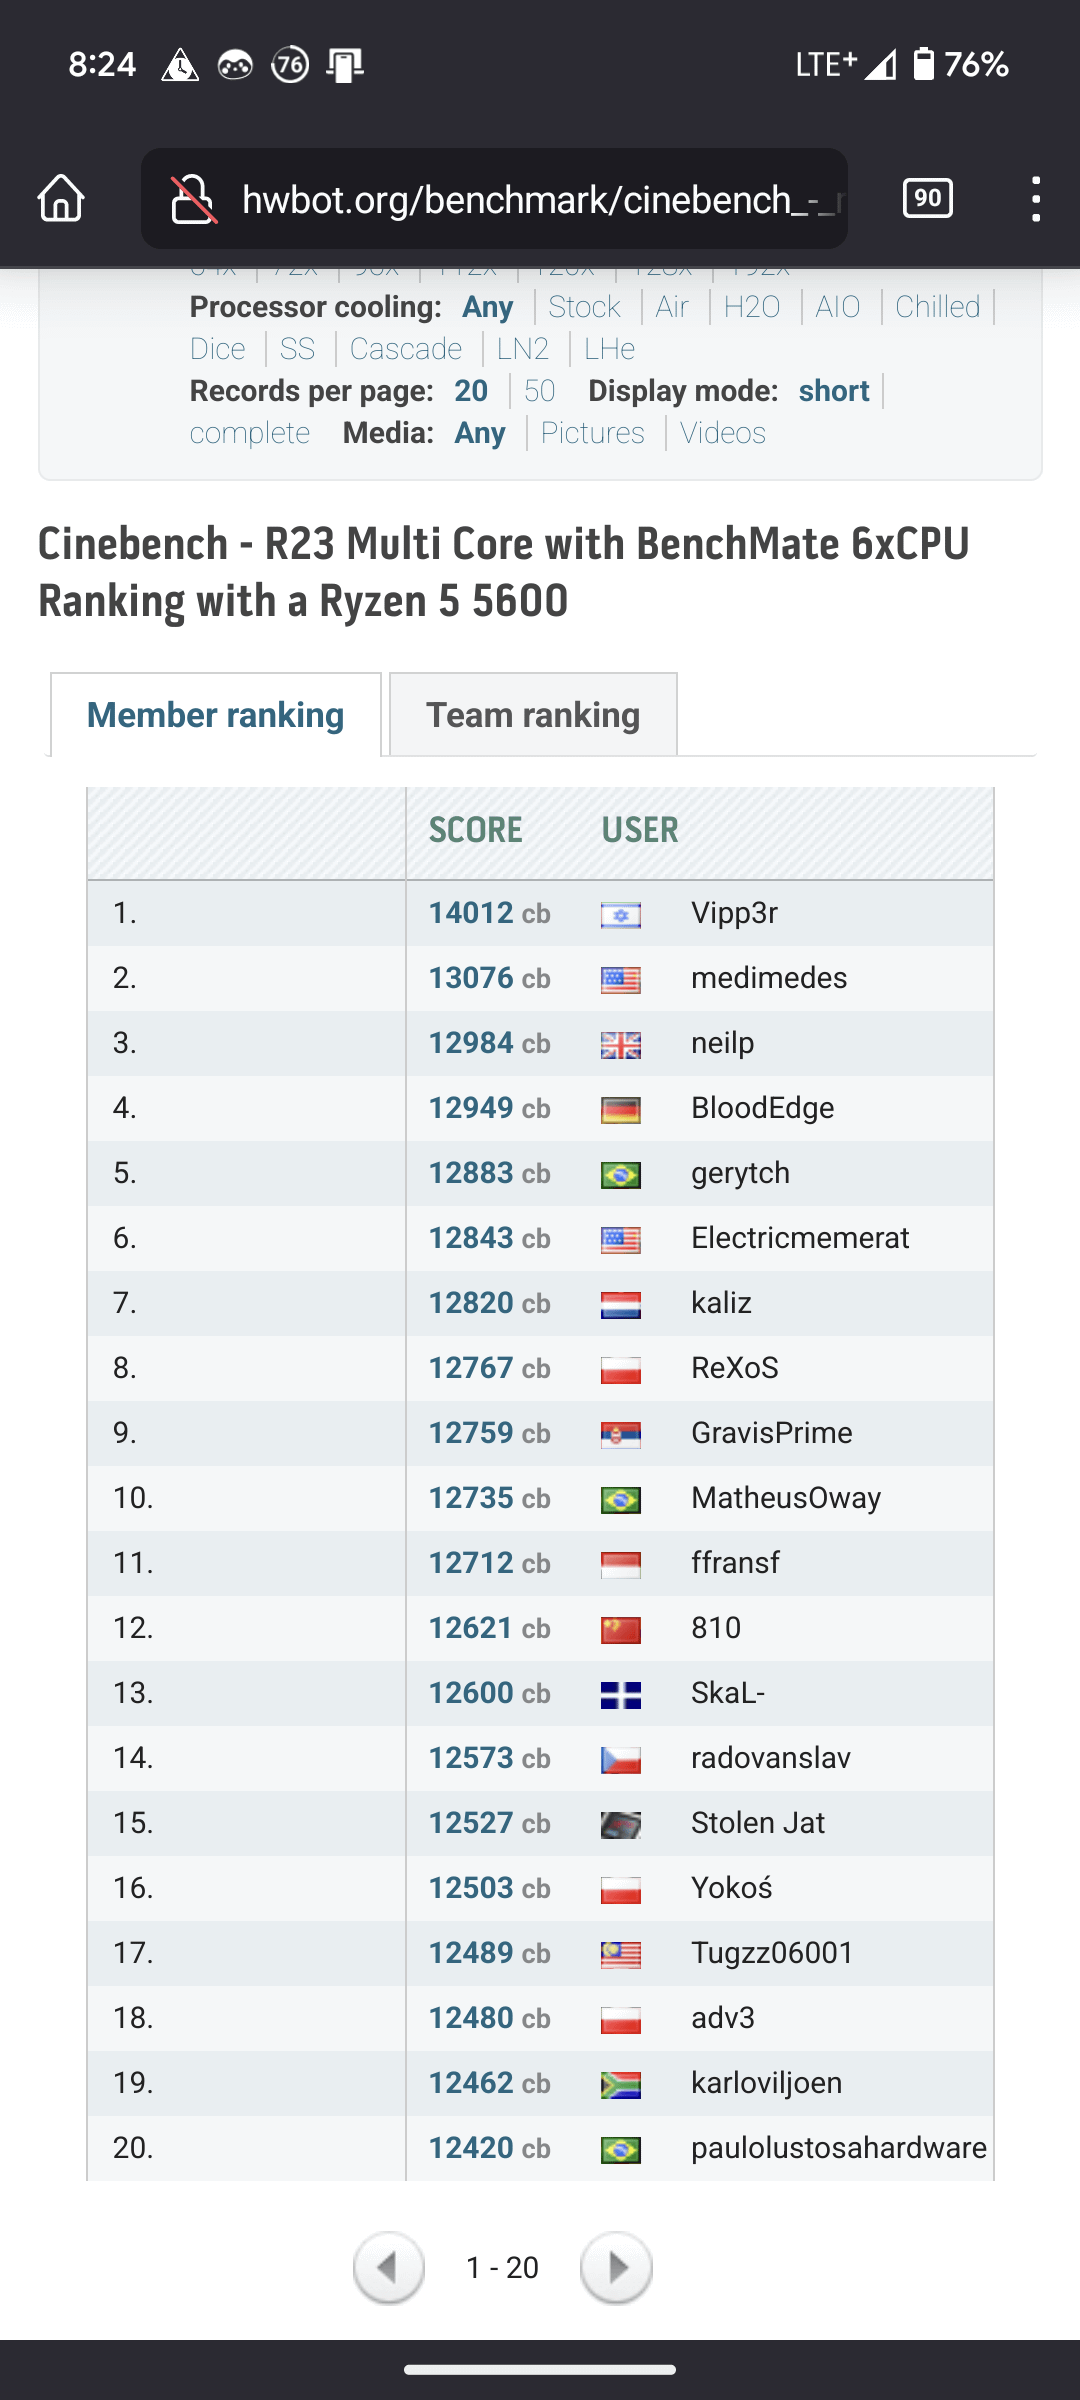
Task: Set records per page to 50
Action: click(539, 391)
